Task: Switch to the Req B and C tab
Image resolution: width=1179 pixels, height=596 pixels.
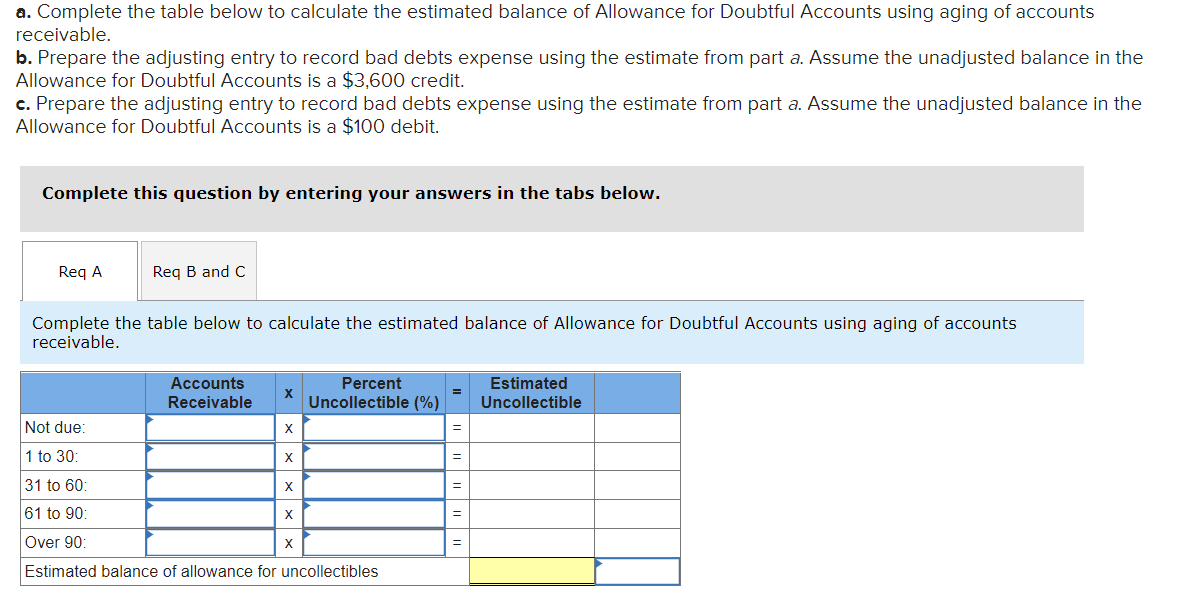Action: click(x=198, y=270)
